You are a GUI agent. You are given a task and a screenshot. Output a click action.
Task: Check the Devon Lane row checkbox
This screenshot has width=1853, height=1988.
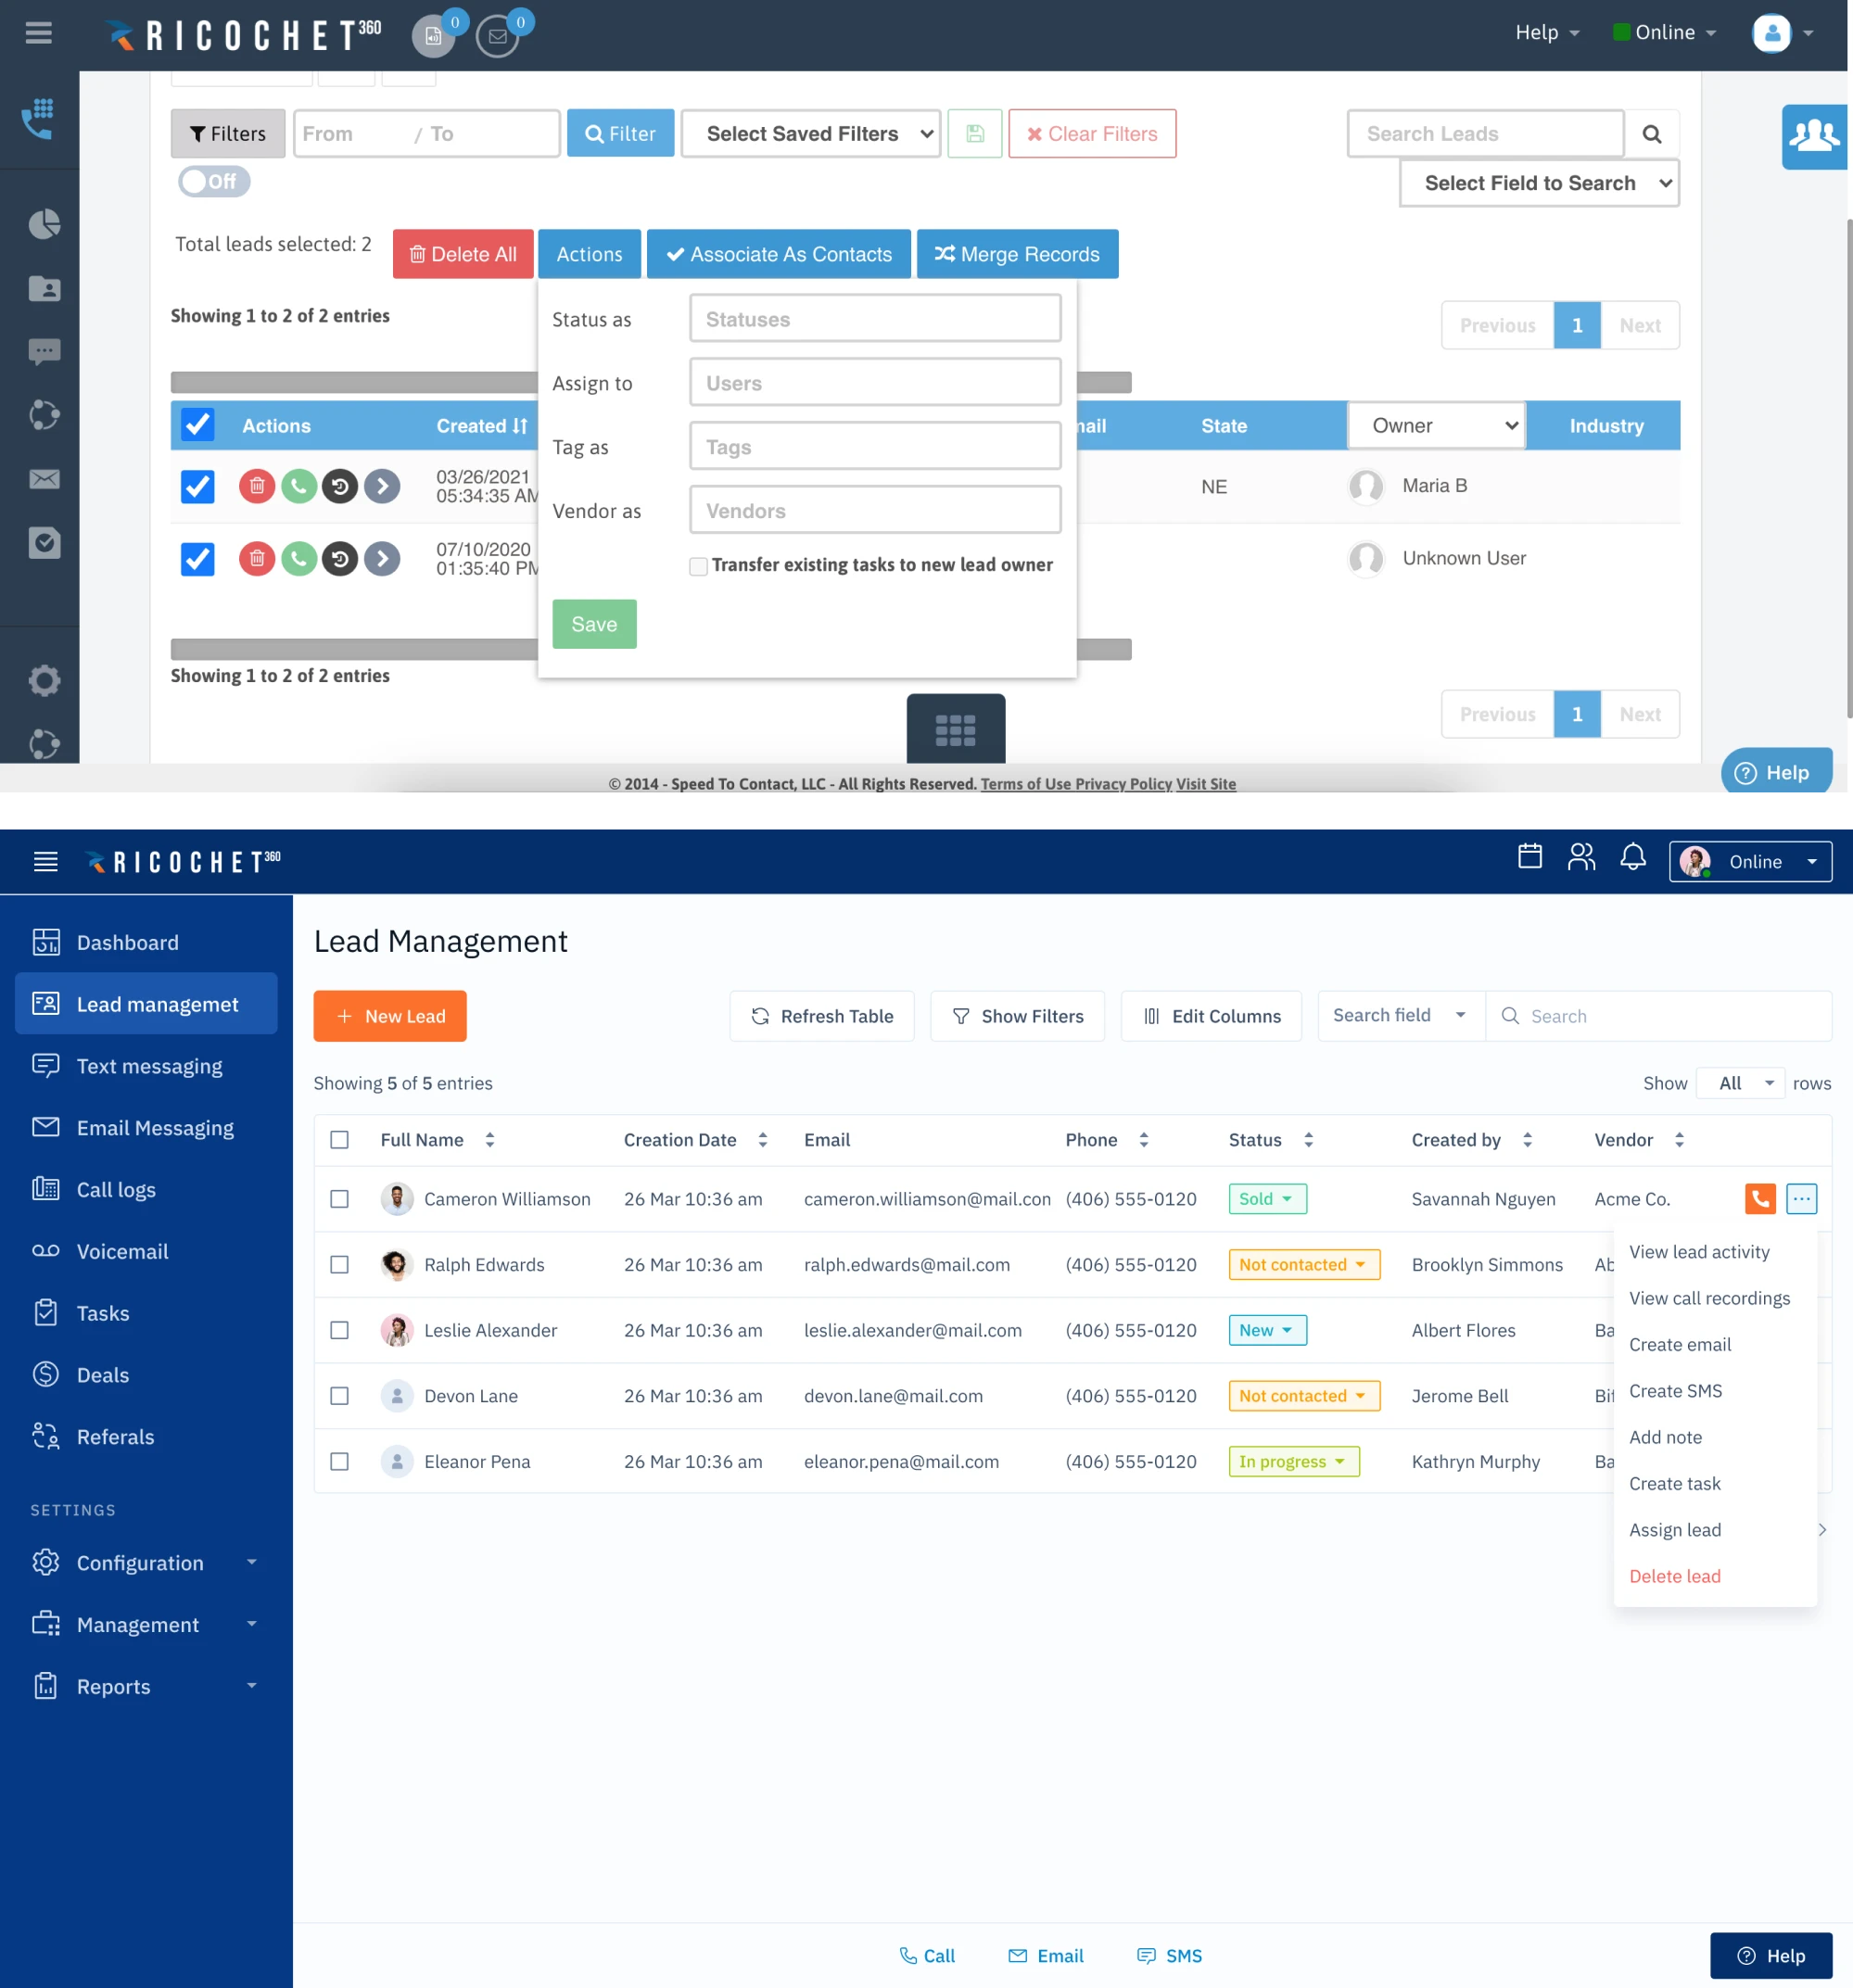pyautogui.click(x=340, y=1396)
